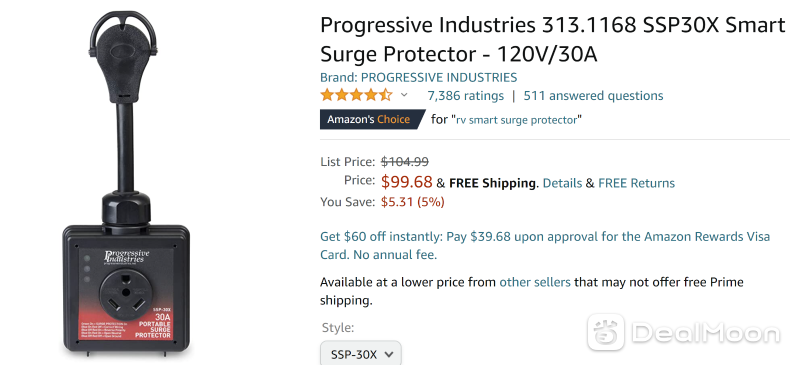Viewport: 800px width, 365px height.
Task: Open the FREE Shipping Details link
Action: (x=562, y=183)
